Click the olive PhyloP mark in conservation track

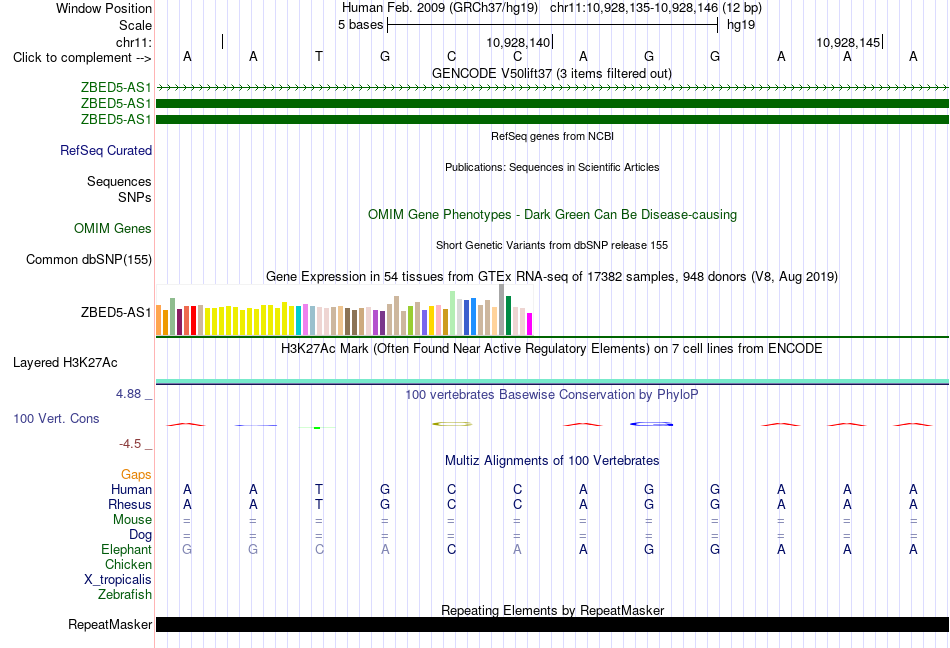[x=452, y=424]
